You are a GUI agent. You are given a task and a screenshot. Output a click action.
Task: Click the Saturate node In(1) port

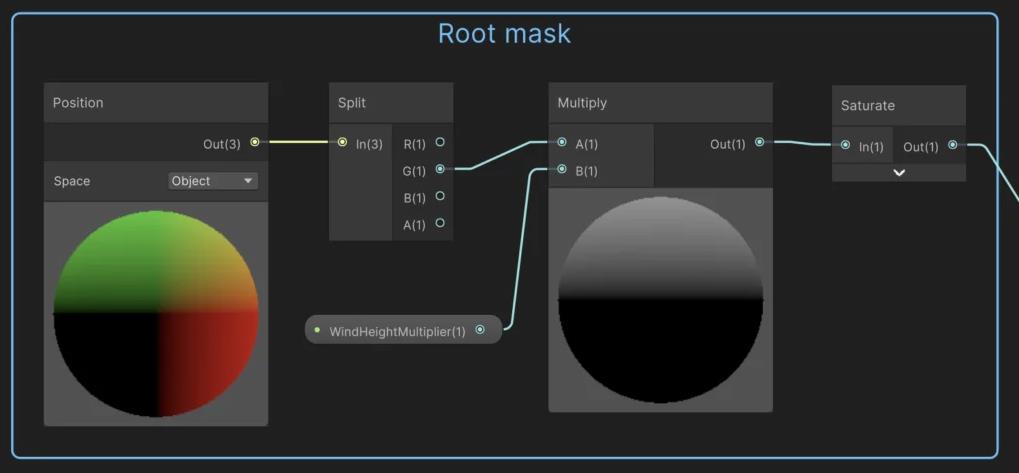click(x=845, y=145)
